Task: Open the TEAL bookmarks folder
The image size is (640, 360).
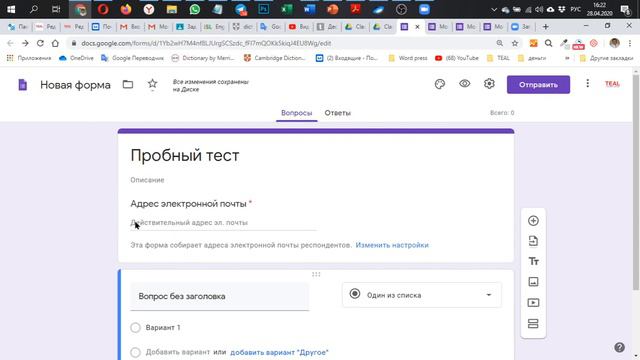Action: click(x=498, y=58)
